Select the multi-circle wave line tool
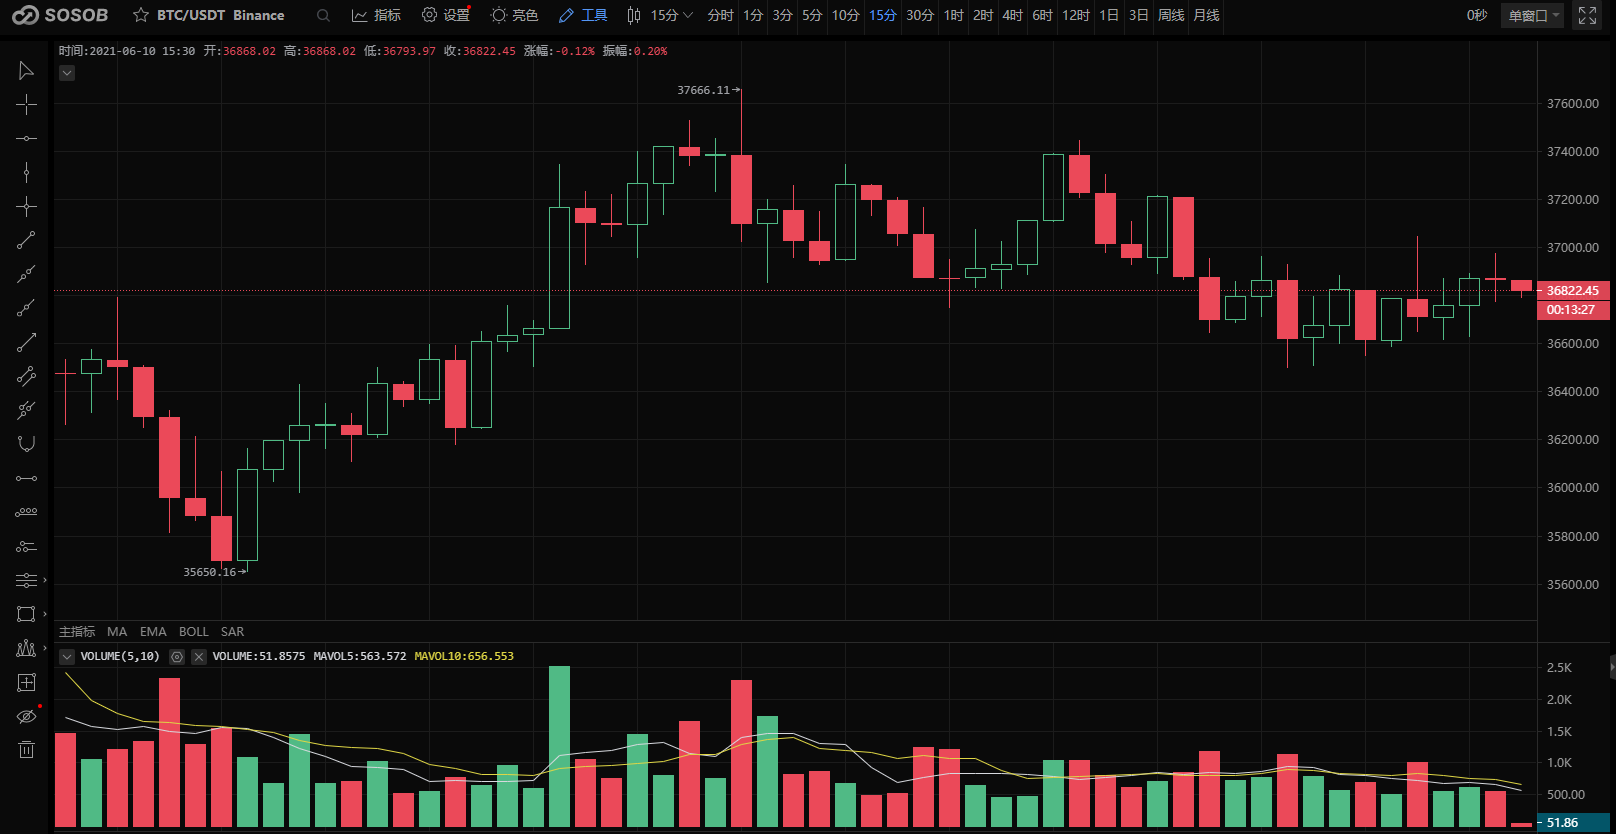Screen dimensions: 1616x834 26,512
